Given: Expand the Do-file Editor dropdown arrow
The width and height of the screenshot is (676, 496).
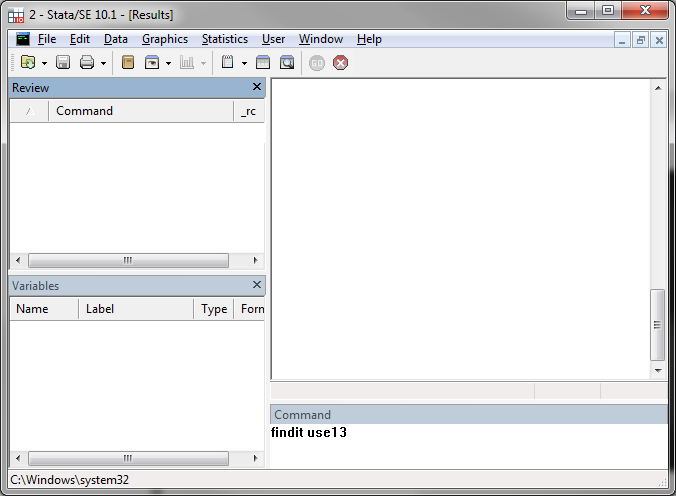Looking at the screenshot, I should [x=244, y=63].
